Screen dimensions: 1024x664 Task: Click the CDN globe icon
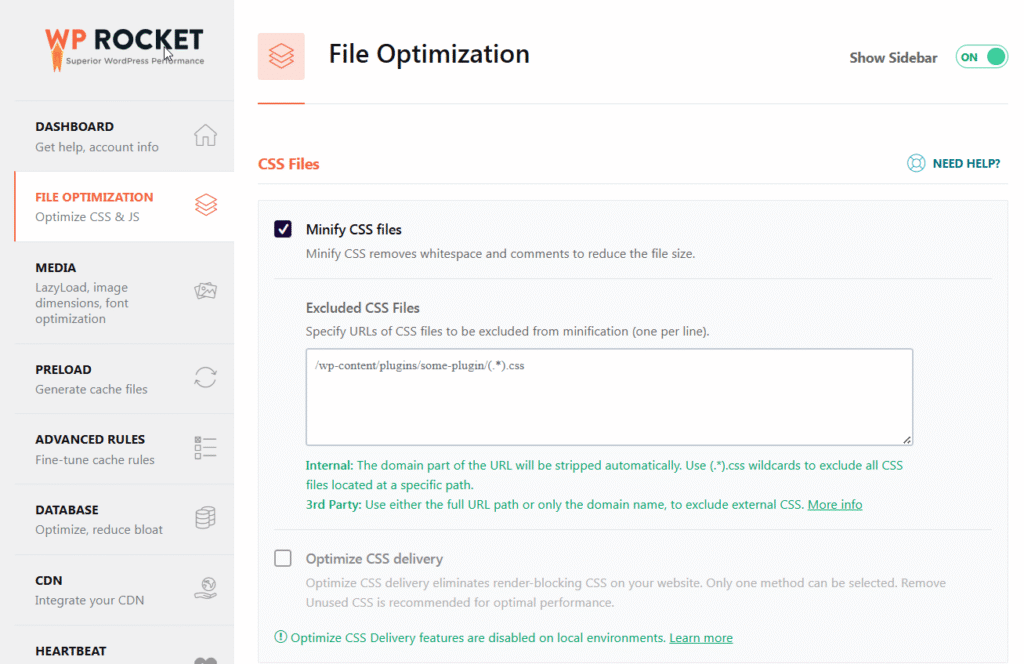coord(205,588)
